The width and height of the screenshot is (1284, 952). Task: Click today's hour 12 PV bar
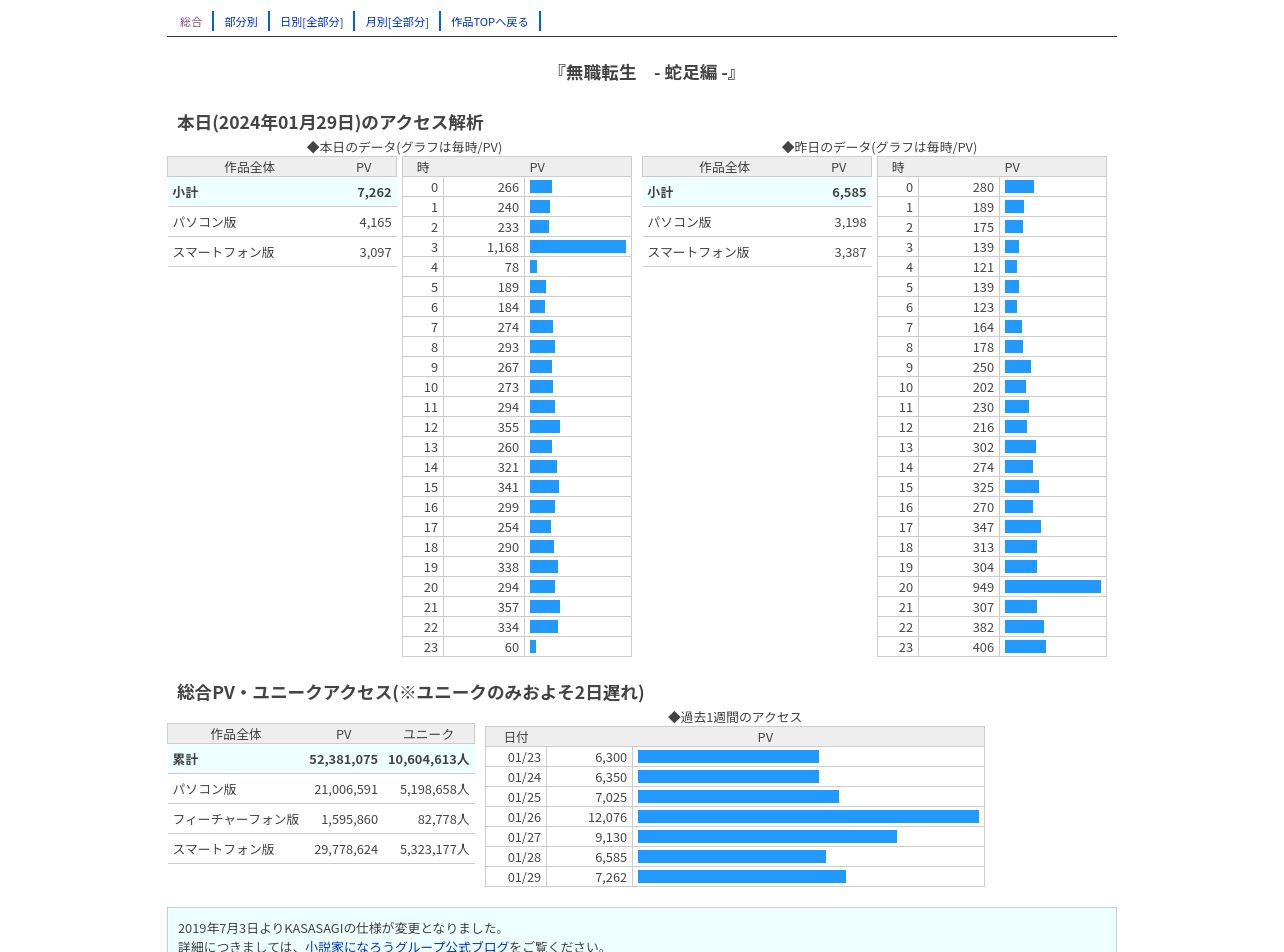click(545, 427)
